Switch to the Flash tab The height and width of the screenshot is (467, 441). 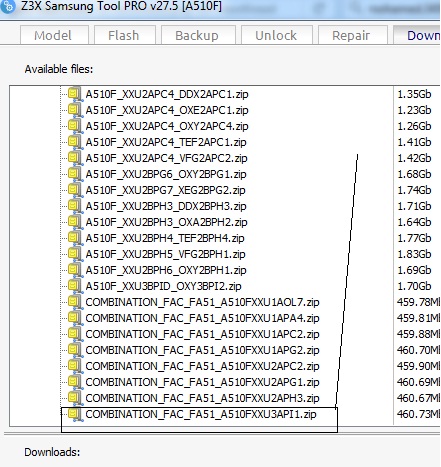pos(124,35)
